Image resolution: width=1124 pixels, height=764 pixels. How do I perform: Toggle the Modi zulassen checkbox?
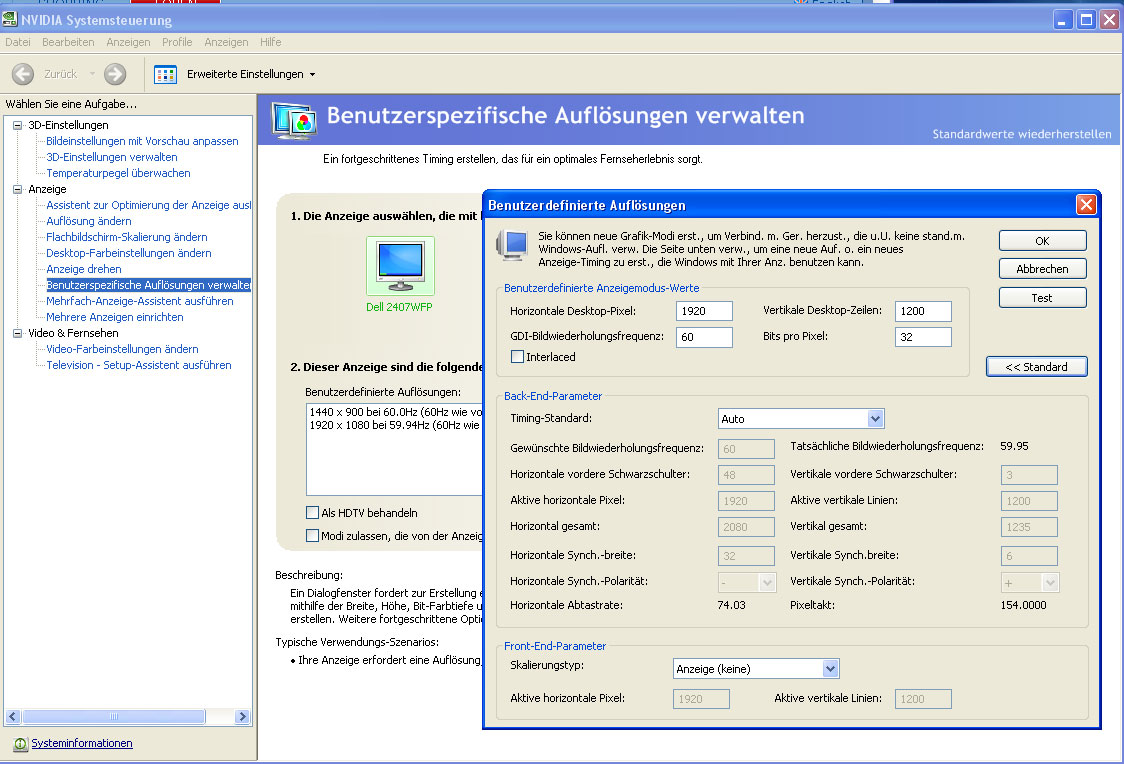click(x=313, y=537)
